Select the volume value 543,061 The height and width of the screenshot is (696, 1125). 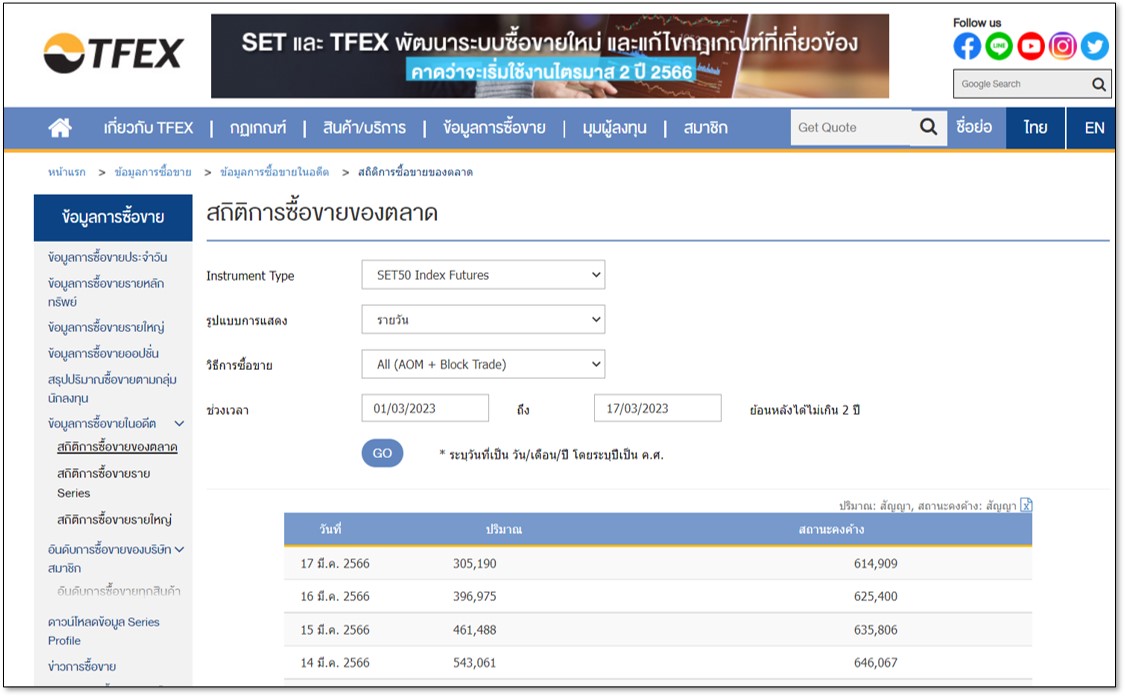click(x=474, y=663)
